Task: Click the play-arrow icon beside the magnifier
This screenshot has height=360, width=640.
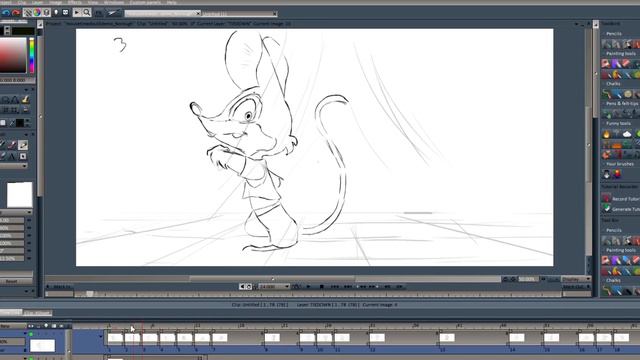Action: tap(76, 13)
